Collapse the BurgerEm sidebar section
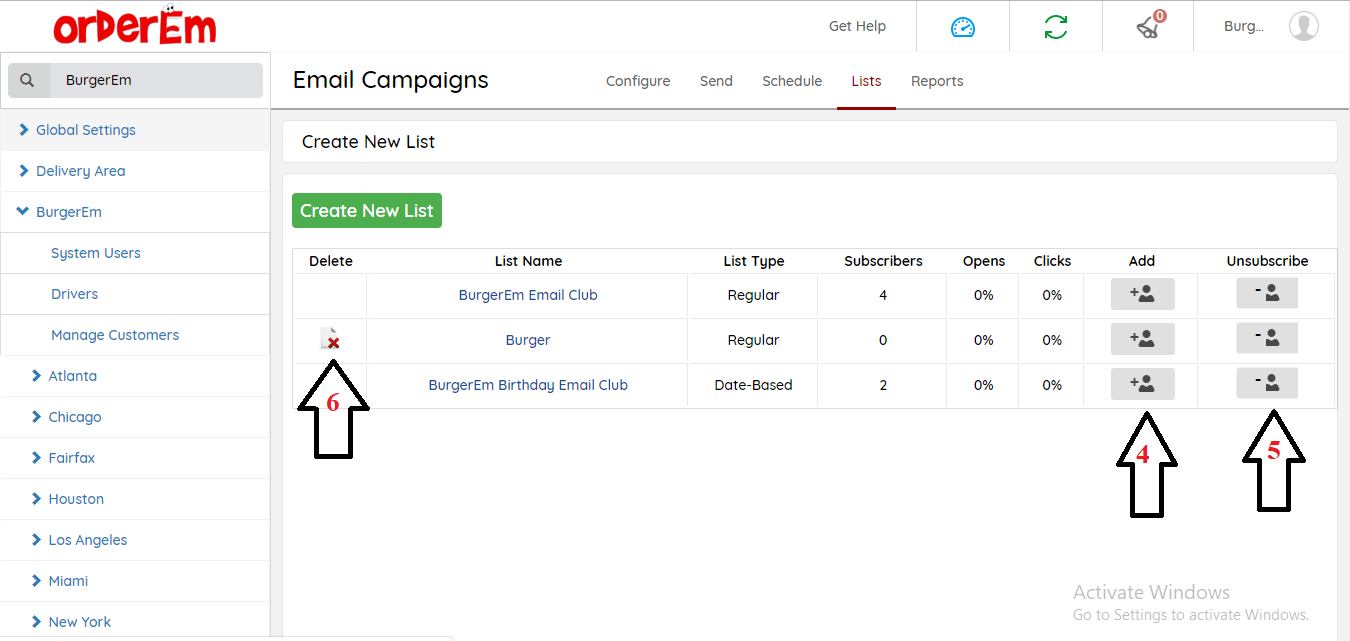This screenshot has height=641, width=1350. pyautogui.click(x=68, y=212)
